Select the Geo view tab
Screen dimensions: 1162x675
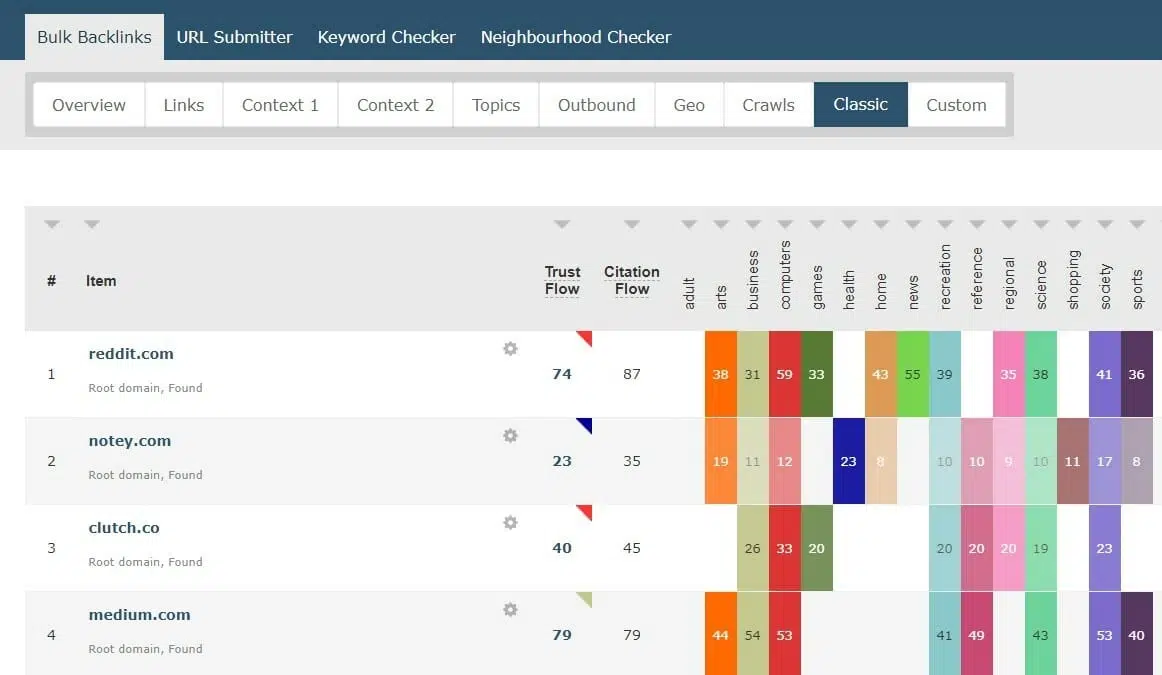tap(689, 104)
